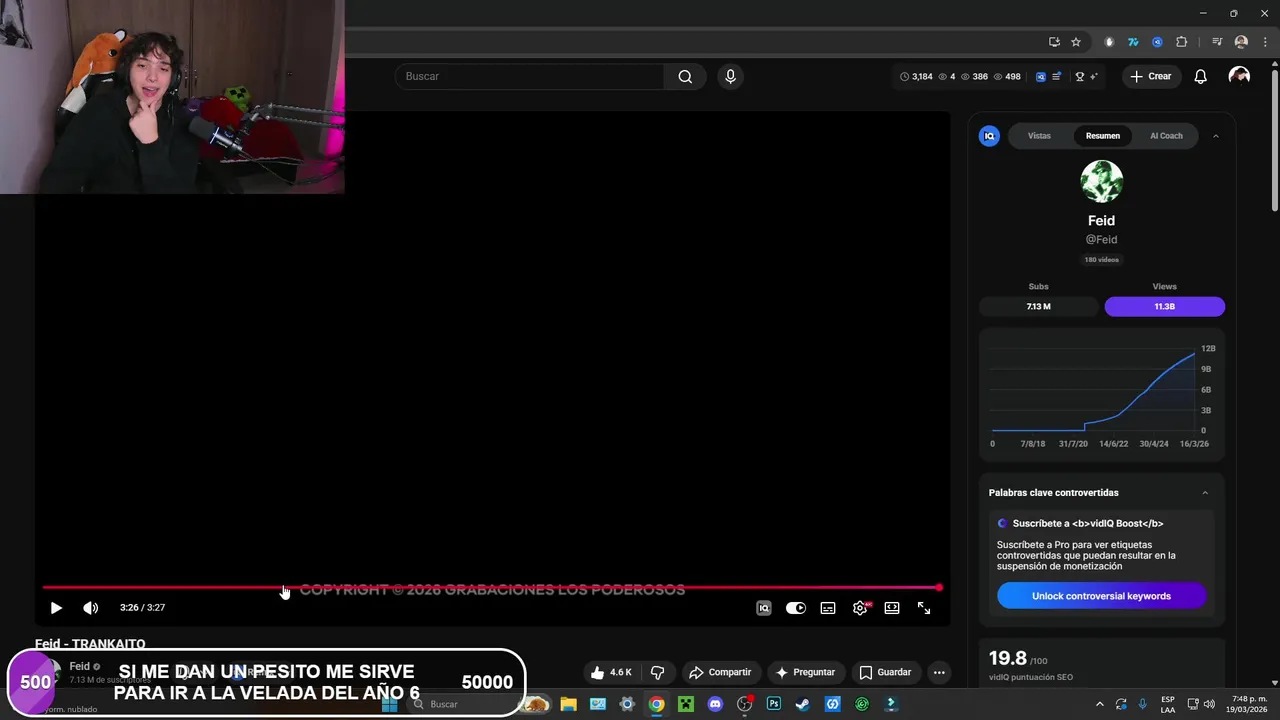The width and height of the screenshot is (1280, 720).
Task: Open the notifications bell
Action: coord(1201,76)
